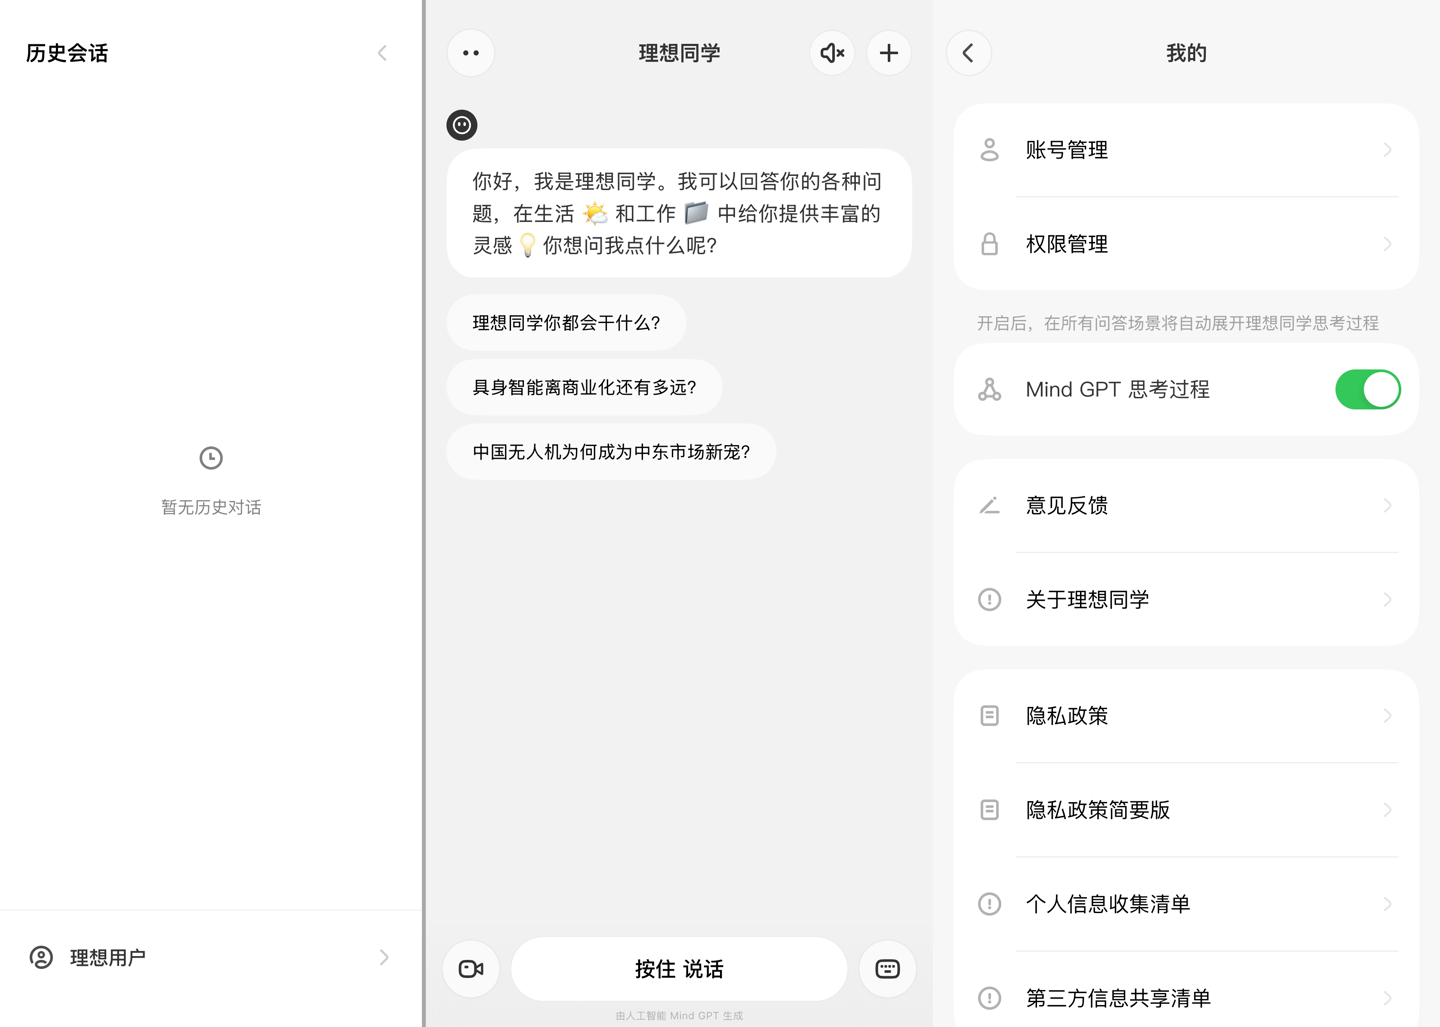This screenshot has width=1440, height=1027.
Task: Mute the voice output with speaker icon
Action: tap(831, 53)
